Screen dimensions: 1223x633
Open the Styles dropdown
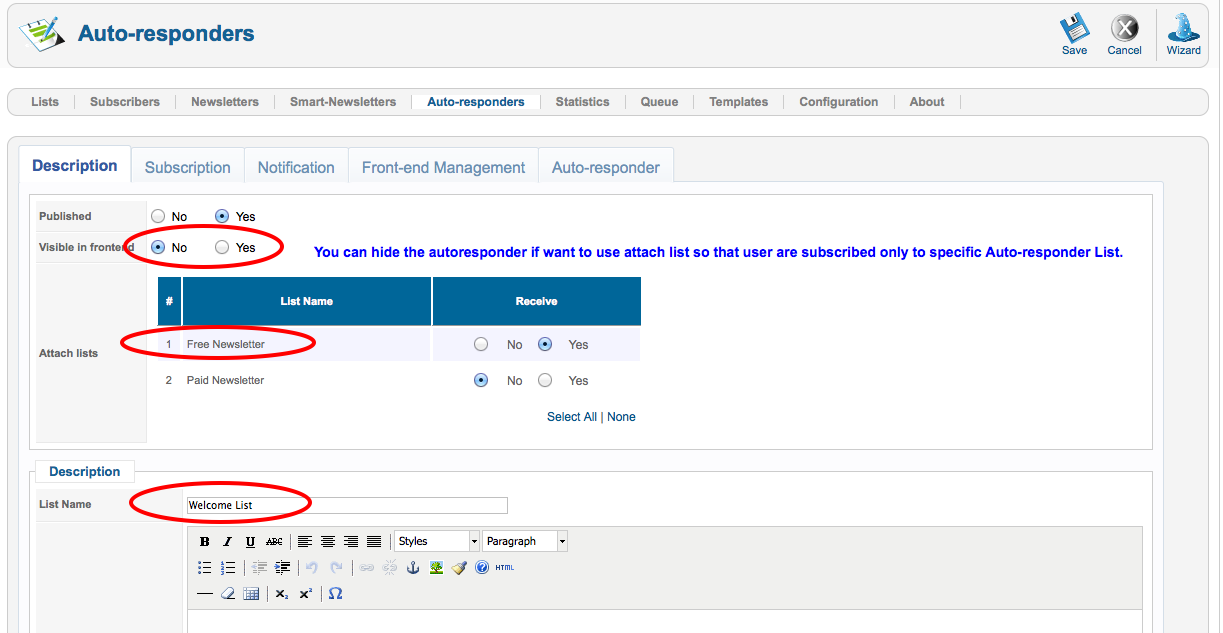click(x=437, y=541)
